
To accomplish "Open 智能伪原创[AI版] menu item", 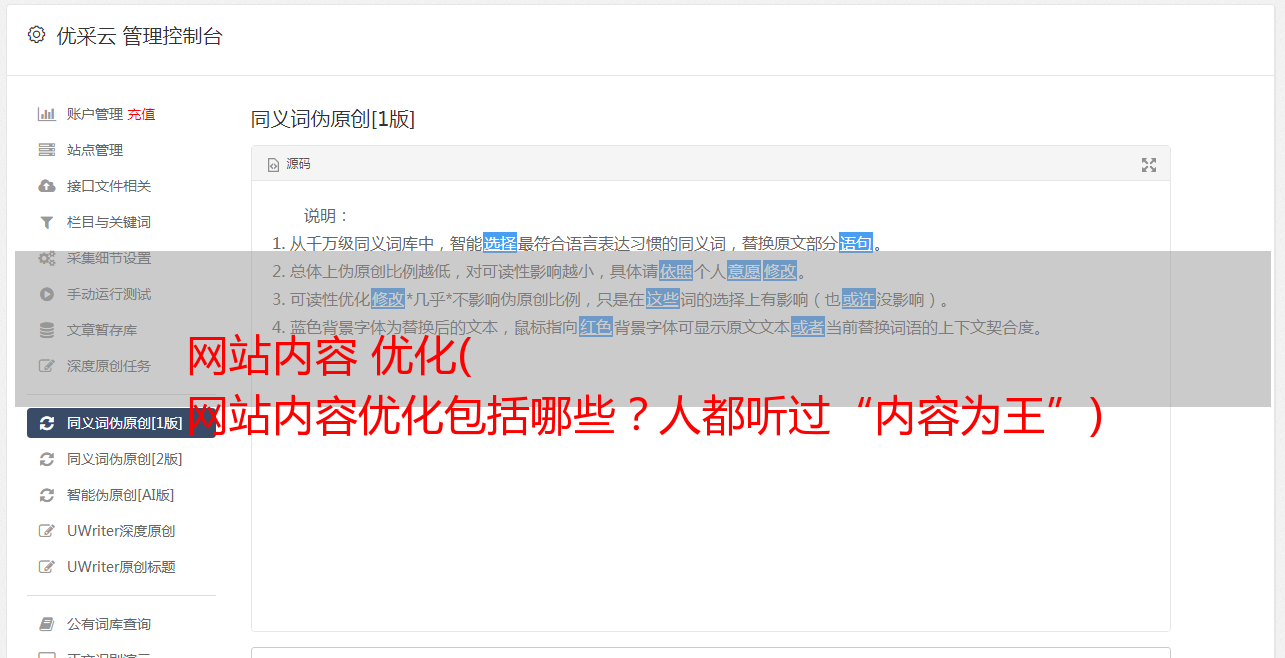I will [x=121, y=495].
